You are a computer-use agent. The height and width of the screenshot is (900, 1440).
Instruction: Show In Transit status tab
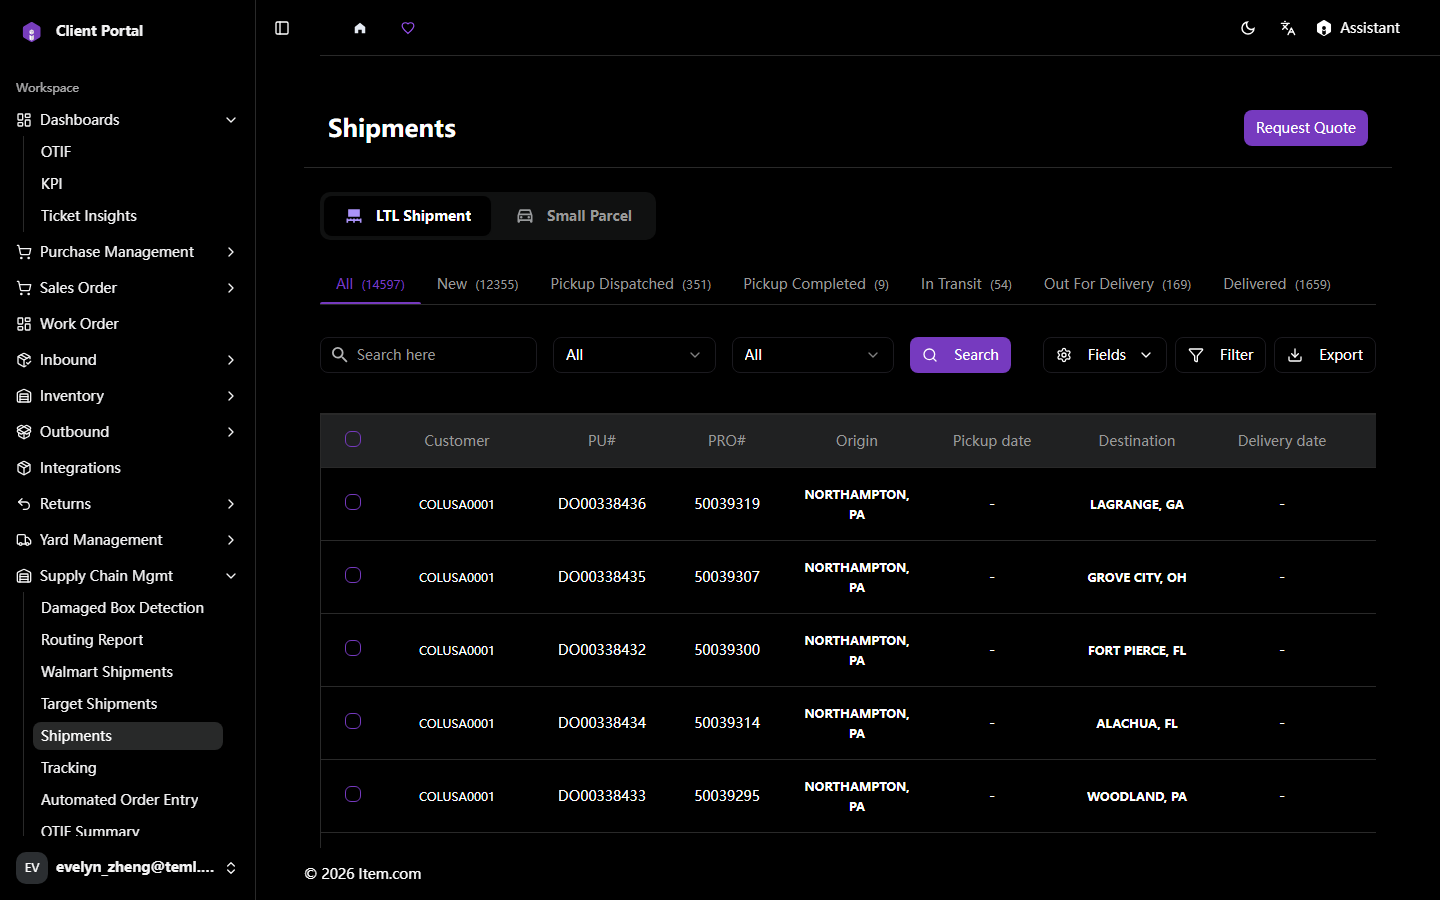click(966, 284)
